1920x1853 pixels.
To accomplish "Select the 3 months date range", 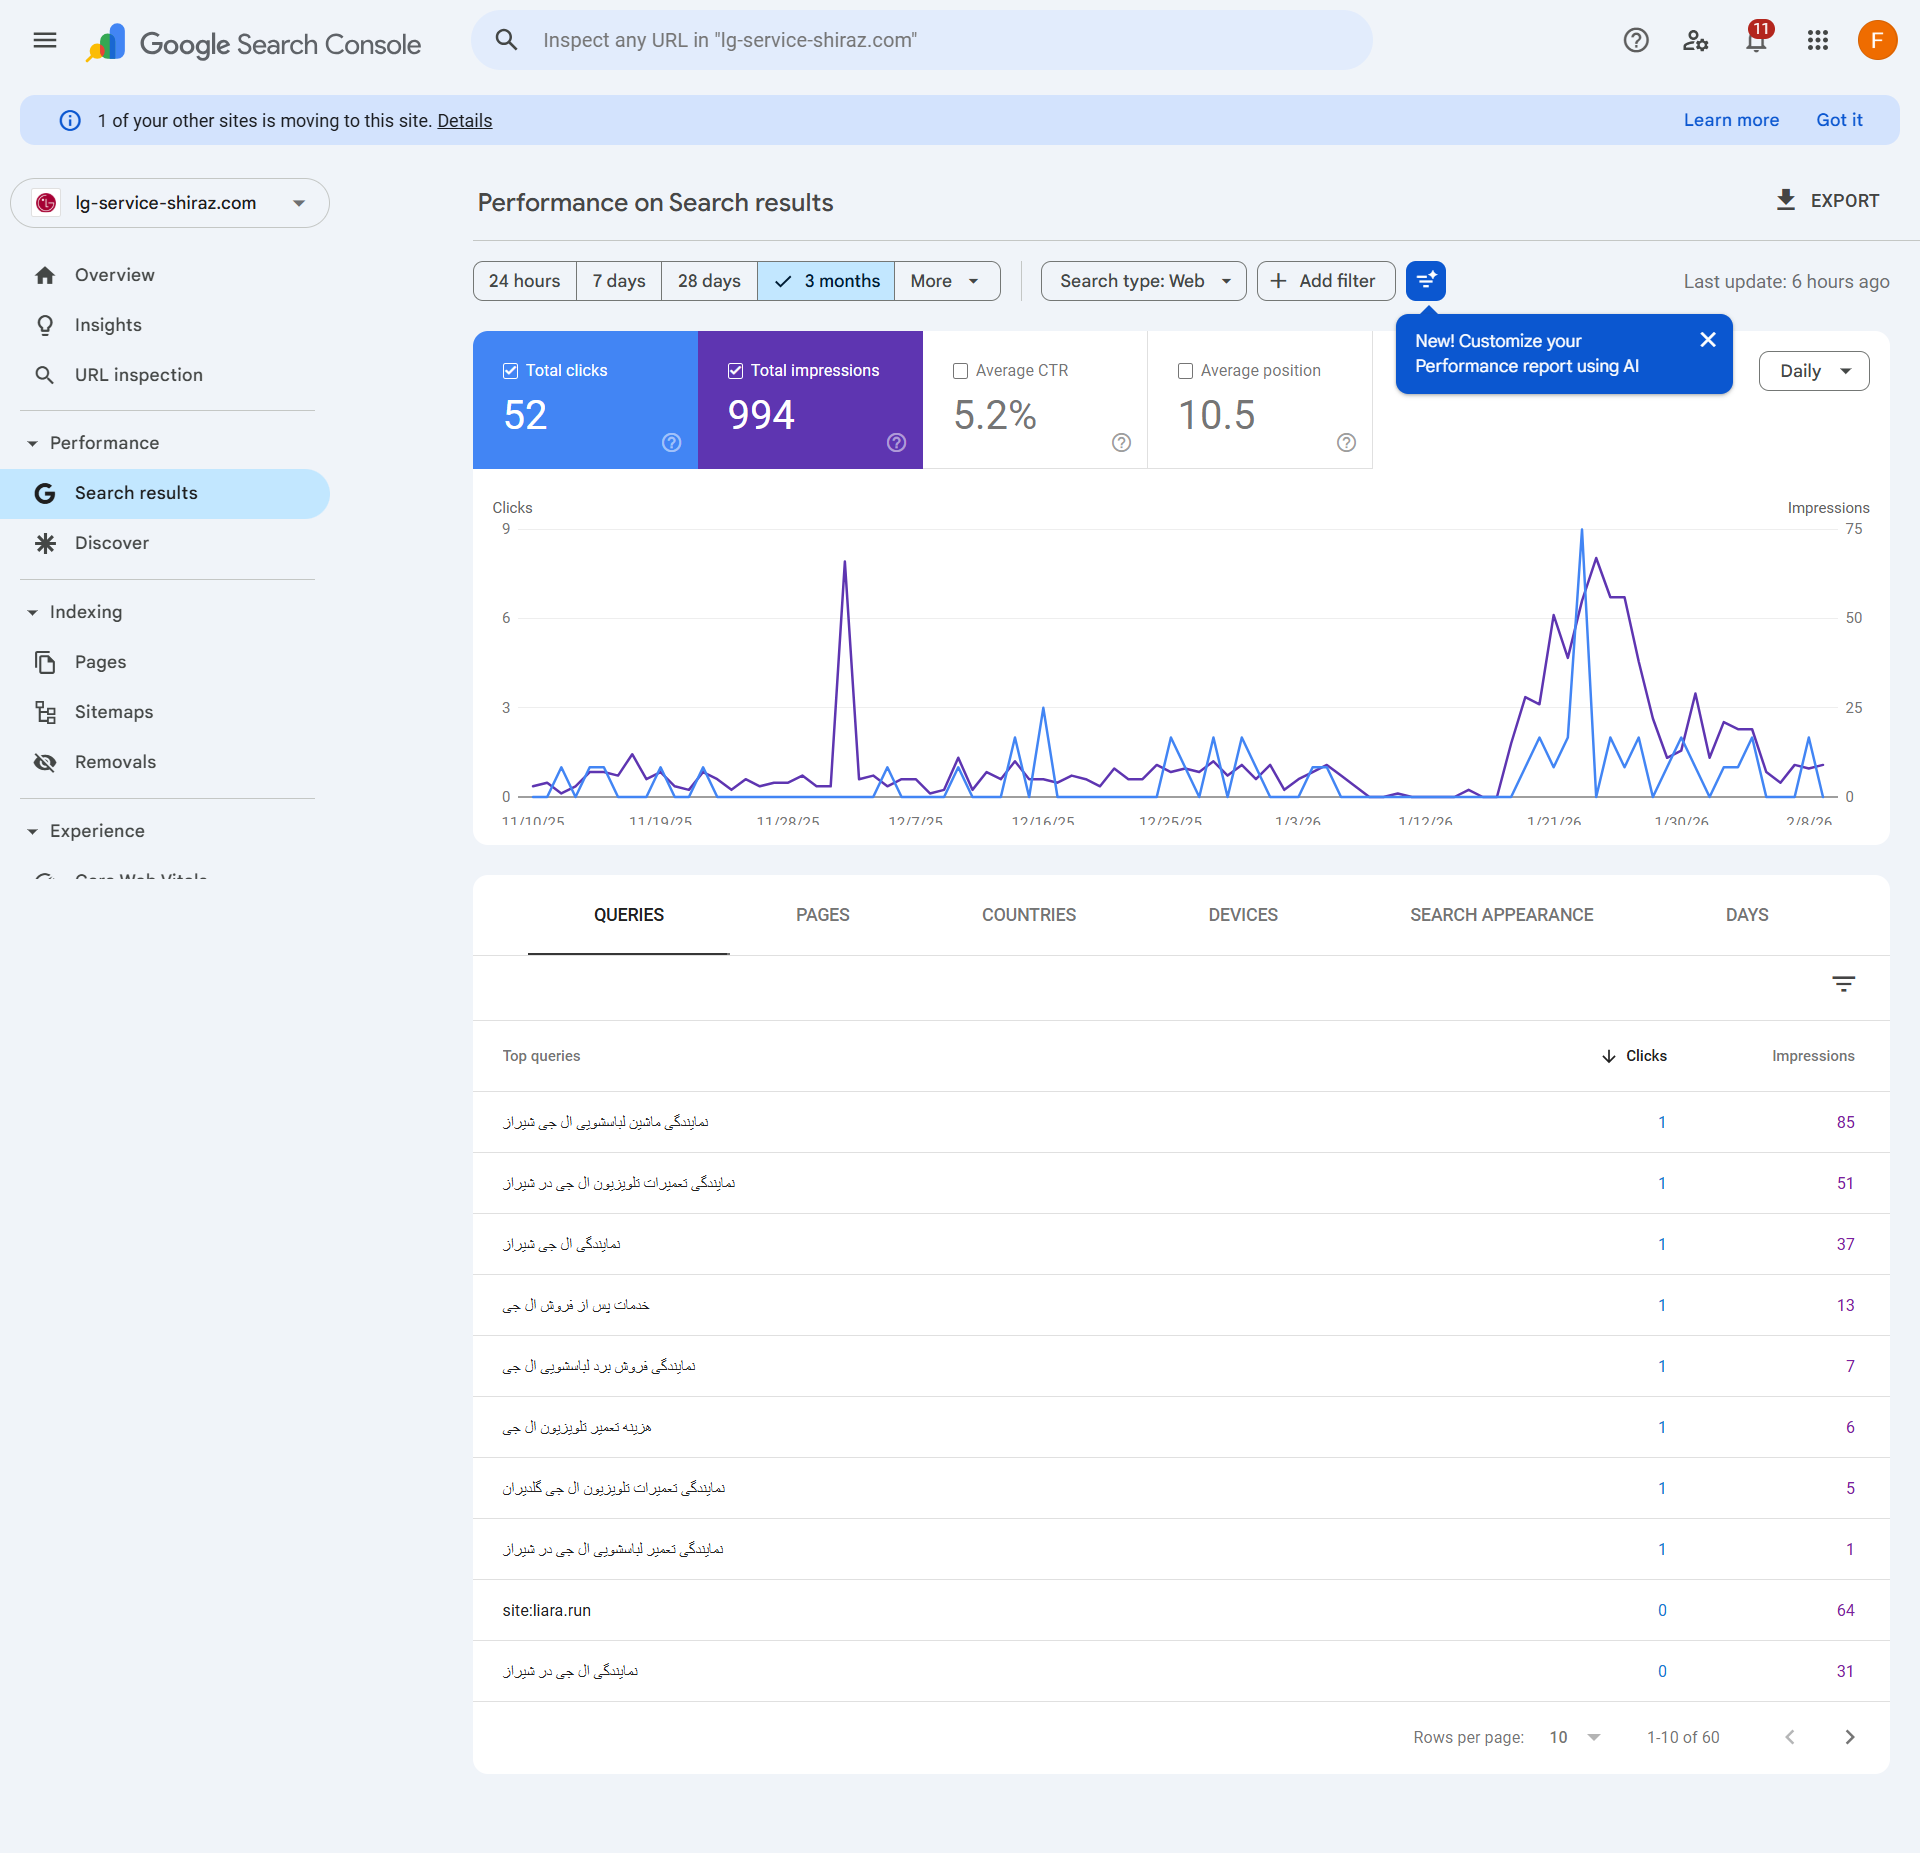I will click(826, 281).
